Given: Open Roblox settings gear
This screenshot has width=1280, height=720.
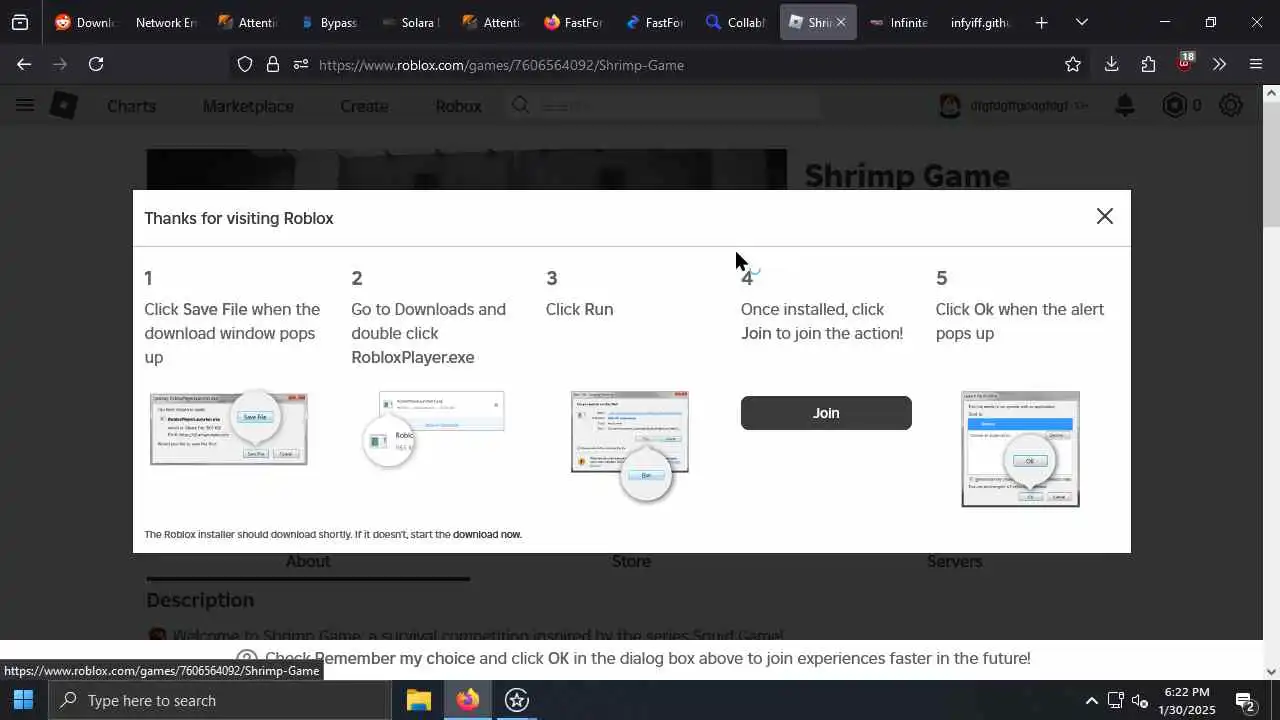Looking at the screenshot, I should click(x=1231, y=106).
